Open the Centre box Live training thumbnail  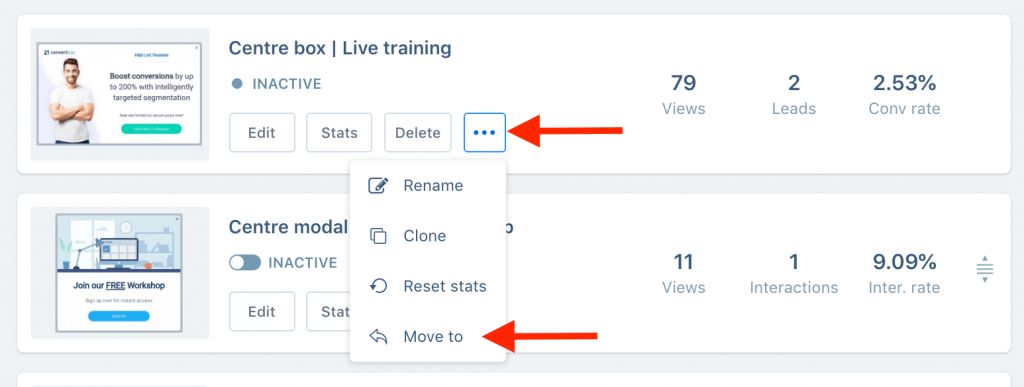click(x=120, y=94)
